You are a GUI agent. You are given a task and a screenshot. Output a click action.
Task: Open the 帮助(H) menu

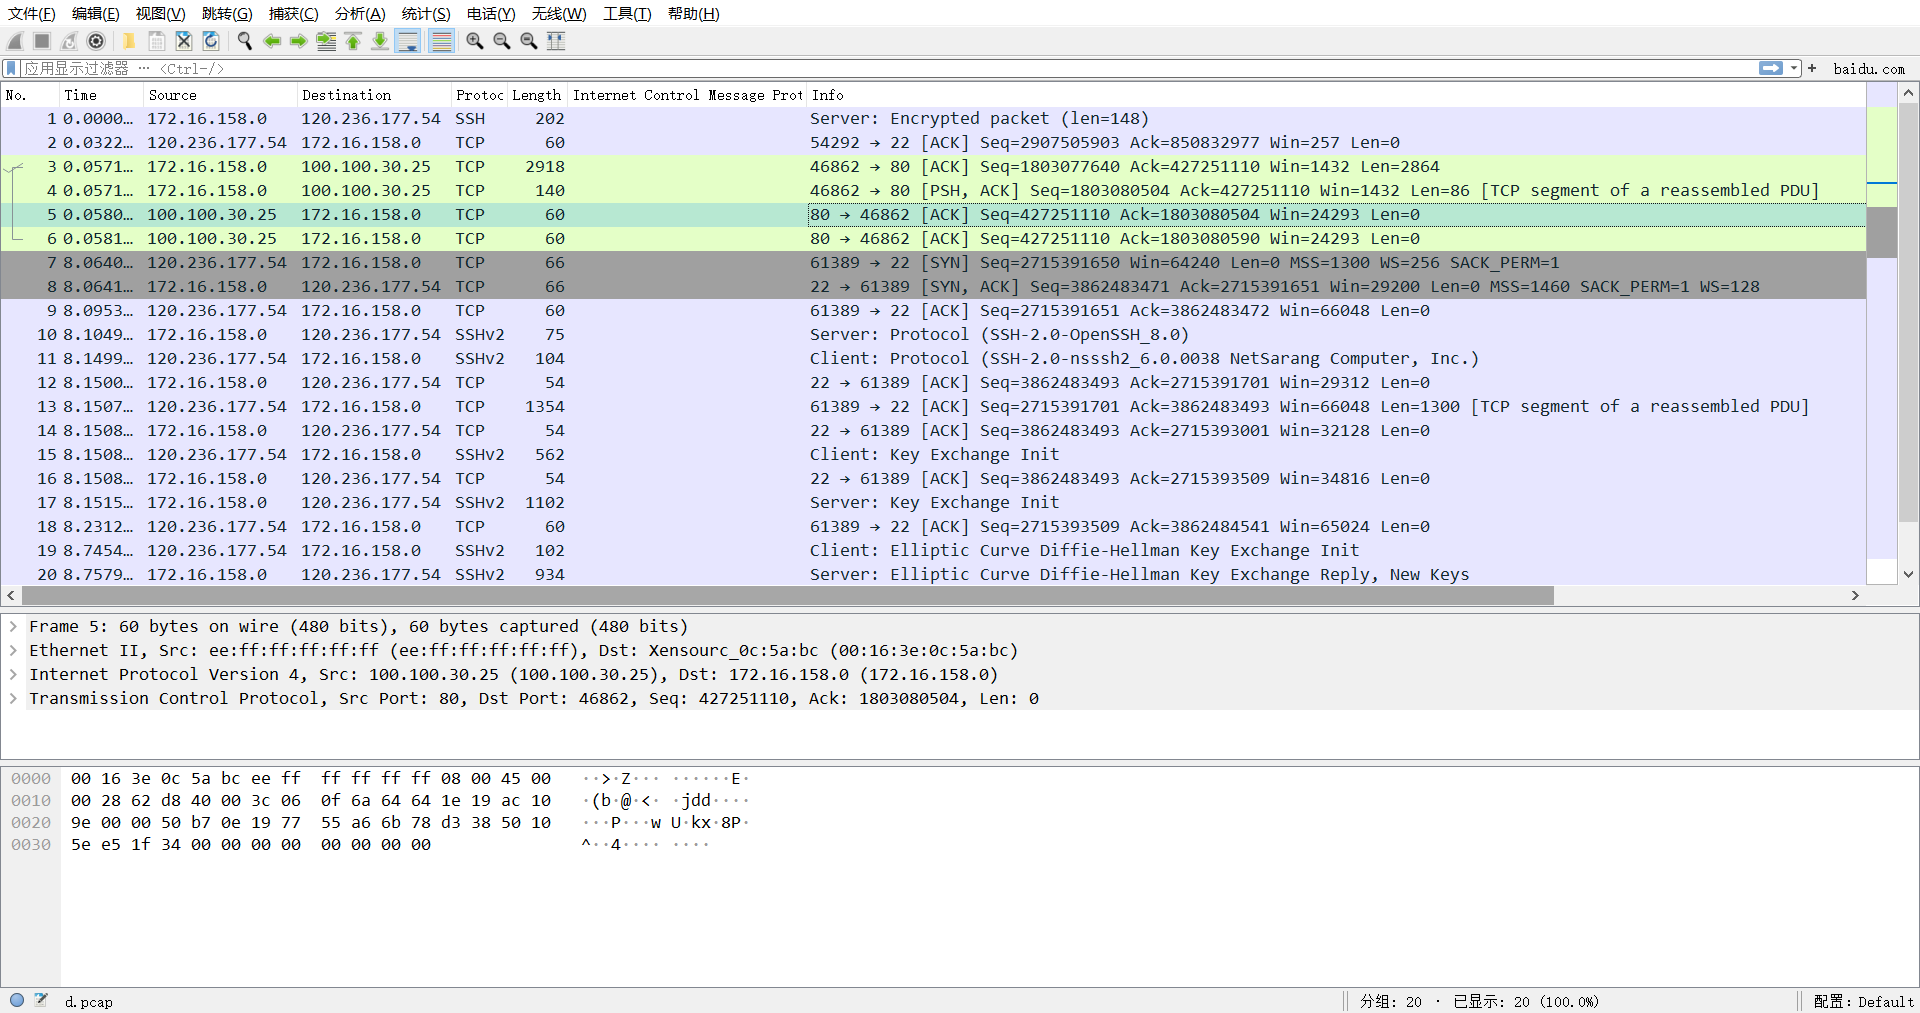pyautogui.click(x=694, y=14)
